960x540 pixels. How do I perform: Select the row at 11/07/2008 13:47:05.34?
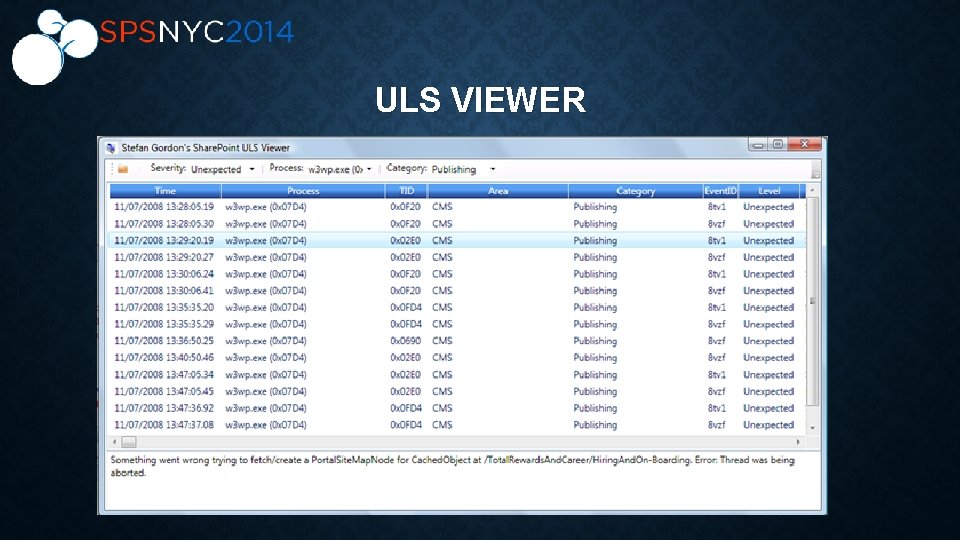[x=457, y=375]
